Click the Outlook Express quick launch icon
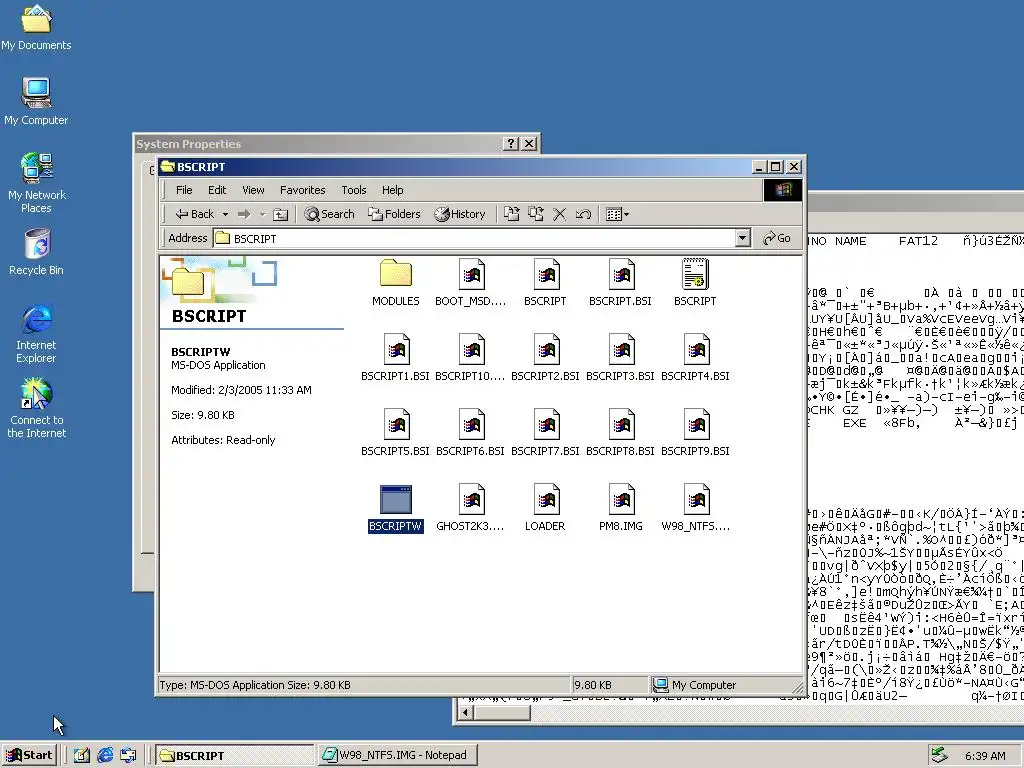 tap(129, 756)
